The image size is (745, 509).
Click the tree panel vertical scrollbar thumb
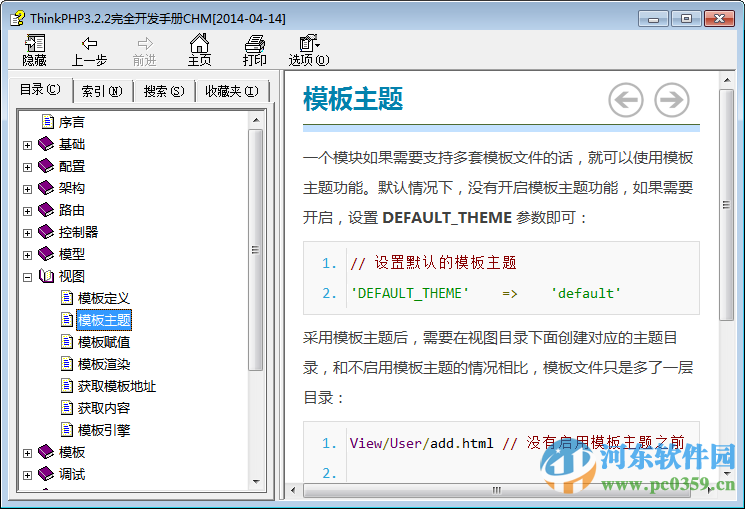(256, 250)
